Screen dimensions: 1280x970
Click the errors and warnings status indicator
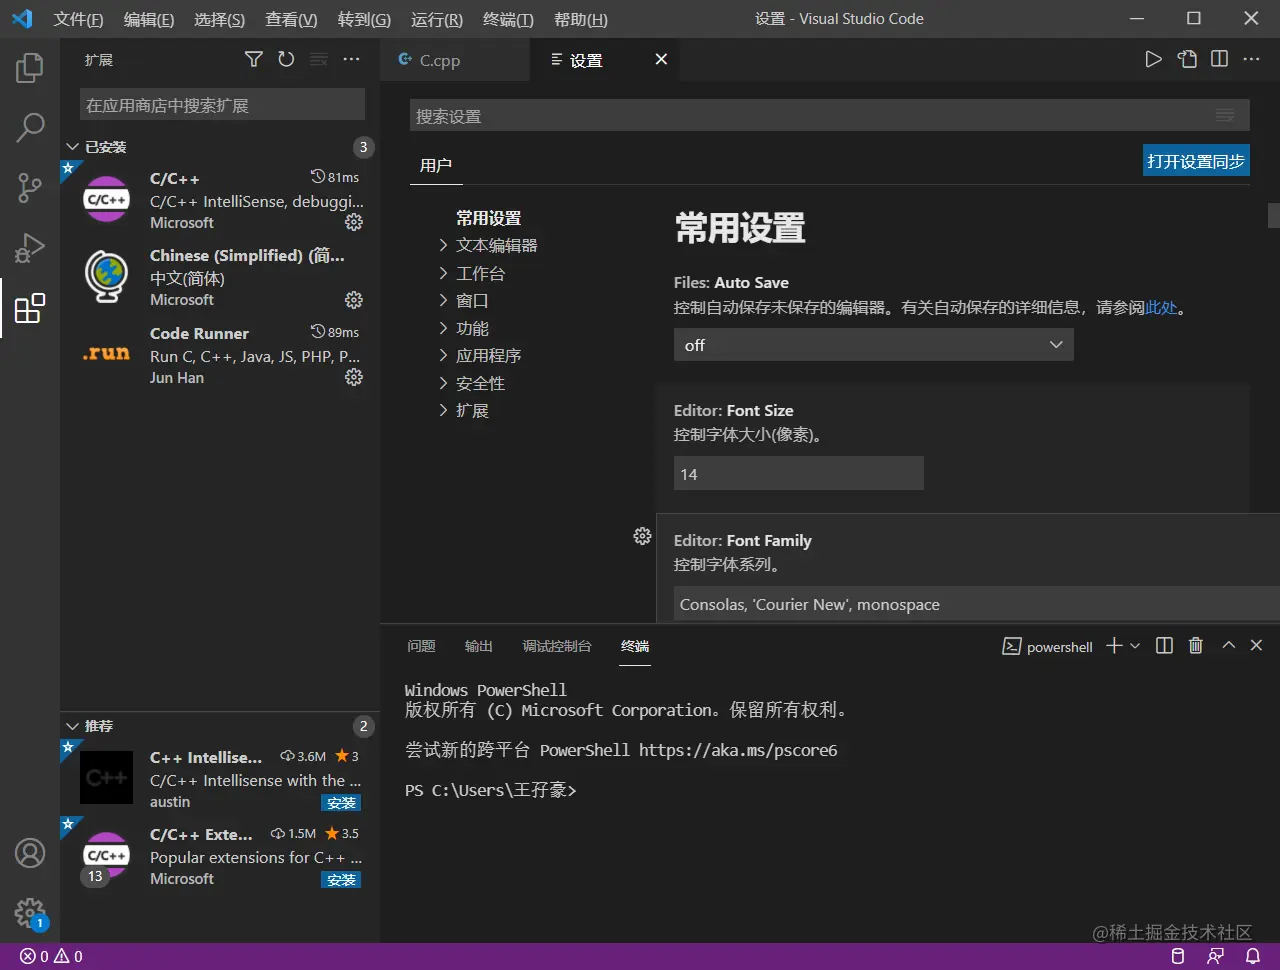[x=52, y=957]
